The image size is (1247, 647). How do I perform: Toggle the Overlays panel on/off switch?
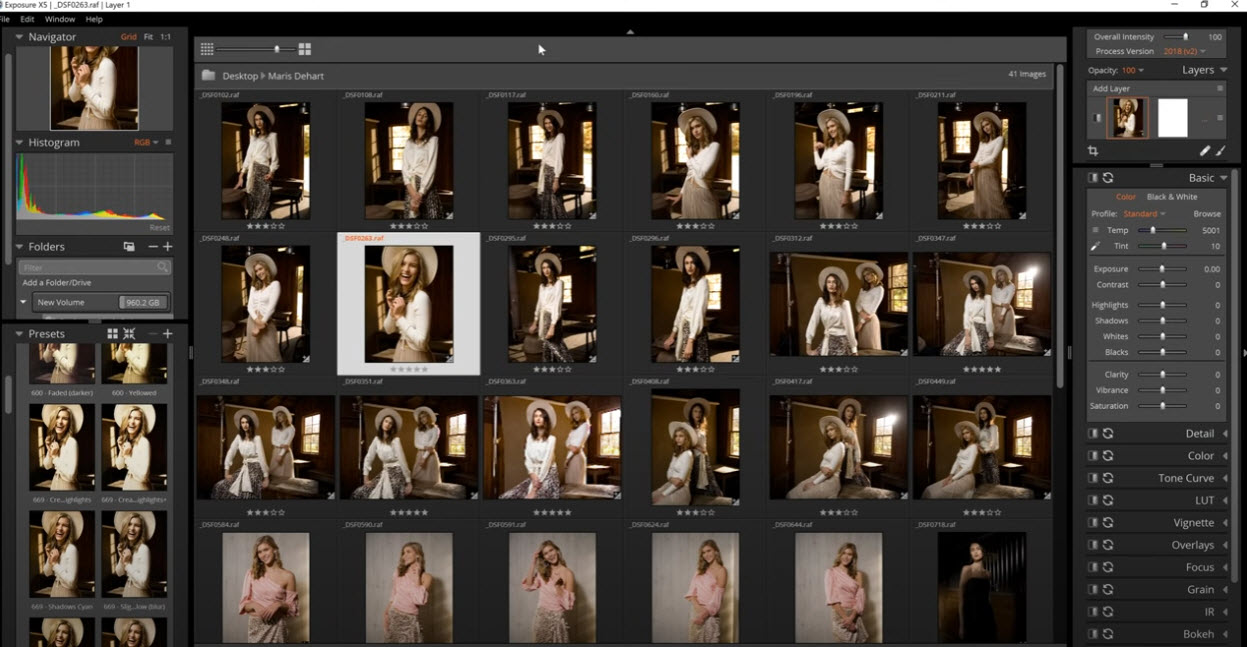click(1093, 545)
